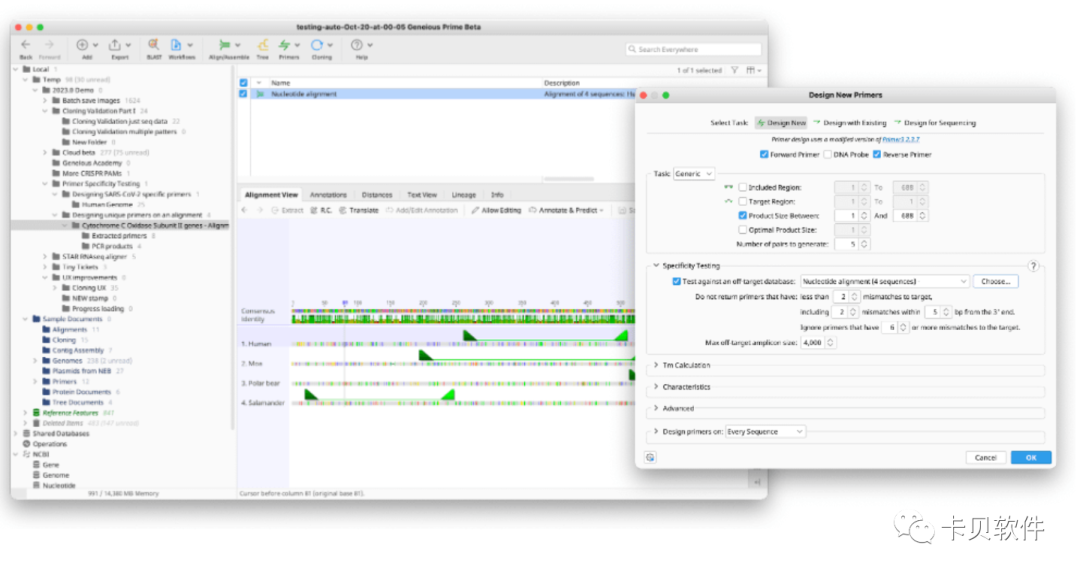
Task: Click OK to design primers
Action: pyautogui.click(x=1031, y=458)
